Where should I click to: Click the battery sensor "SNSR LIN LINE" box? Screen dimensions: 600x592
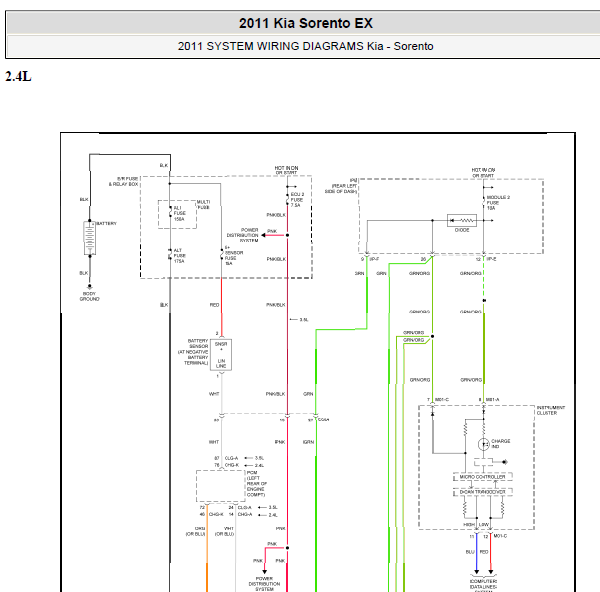pyautogui.click(x=221, y=355)
